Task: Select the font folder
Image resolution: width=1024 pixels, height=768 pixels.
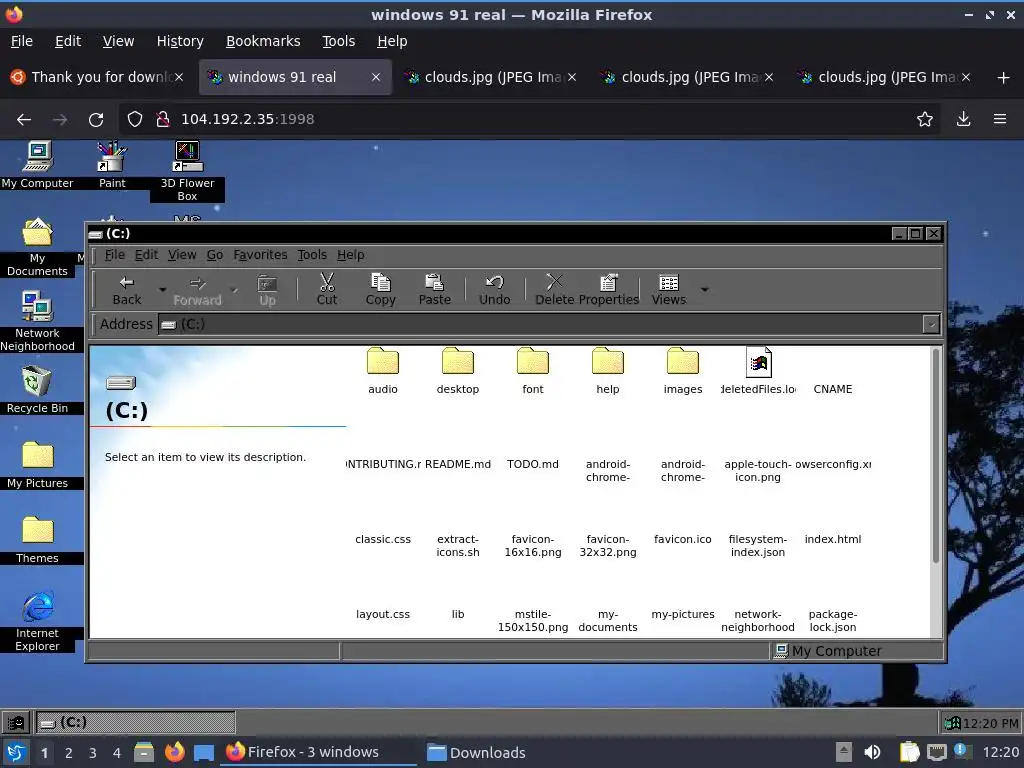Action: (533, 371)
